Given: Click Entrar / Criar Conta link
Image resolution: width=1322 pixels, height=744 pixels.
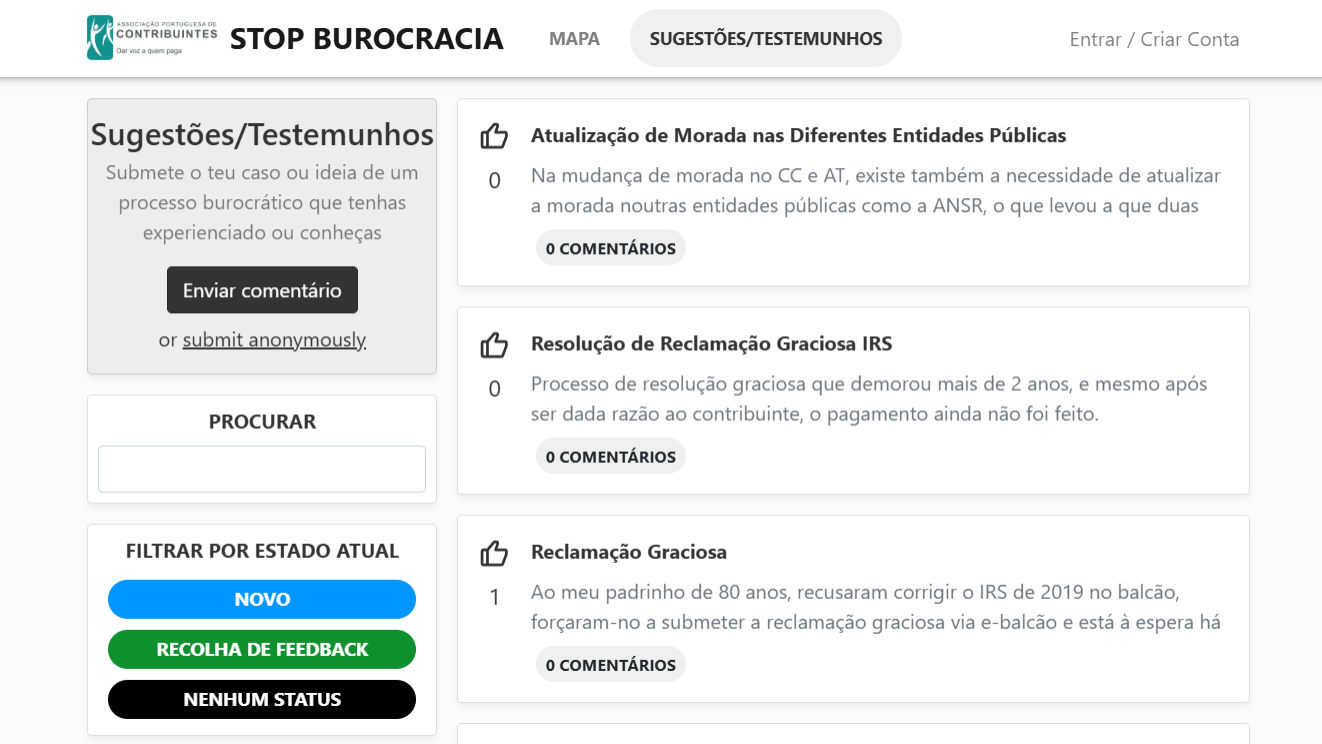Looking at the screenshot, I should click(x=1154, y=39).
